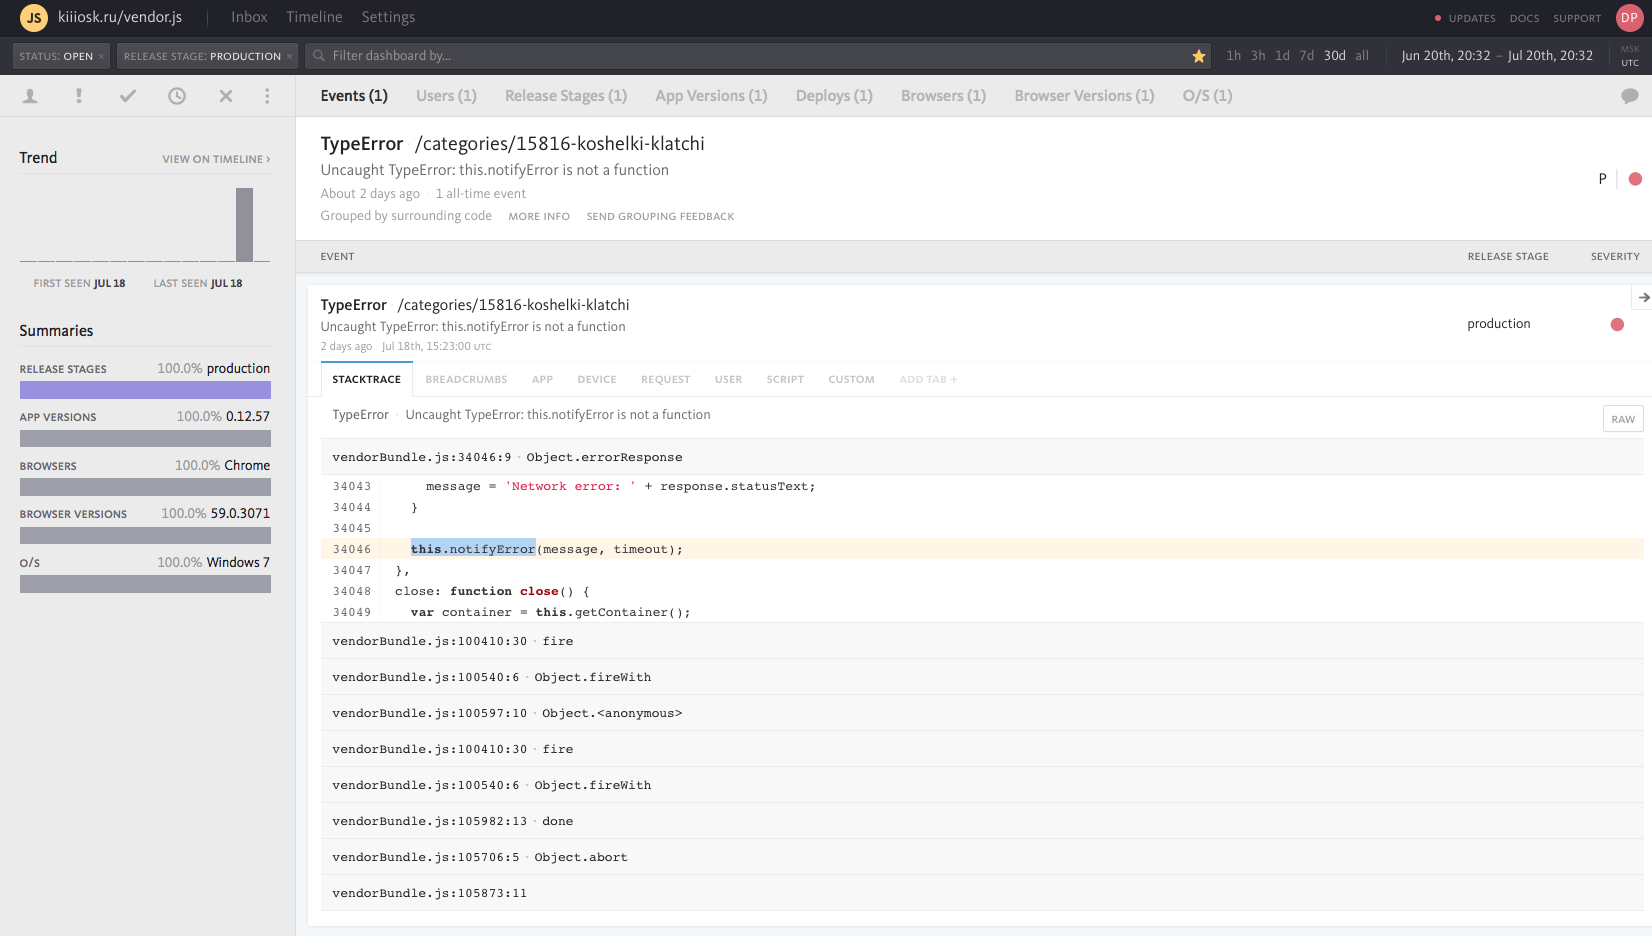Switch to the Release Stages (1) tab
The image size is (1652, 936).
pos(566,96)
